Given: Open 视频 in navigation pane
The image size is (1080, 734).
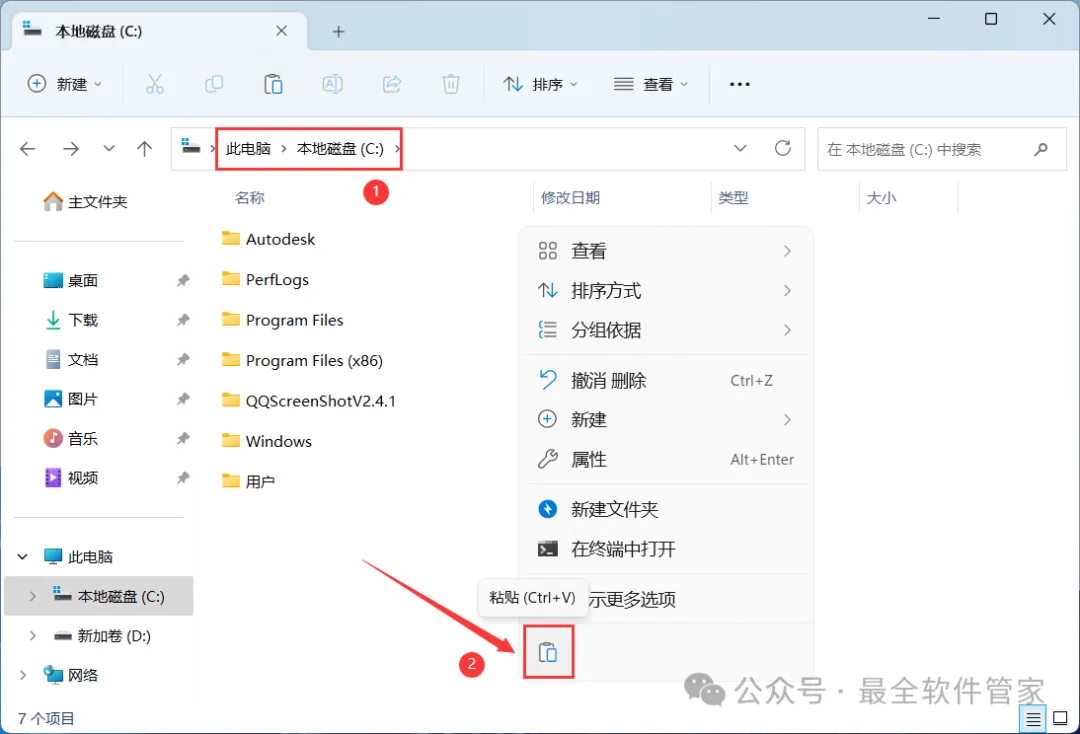Looking at the screenshot, I should coord(71,478).
